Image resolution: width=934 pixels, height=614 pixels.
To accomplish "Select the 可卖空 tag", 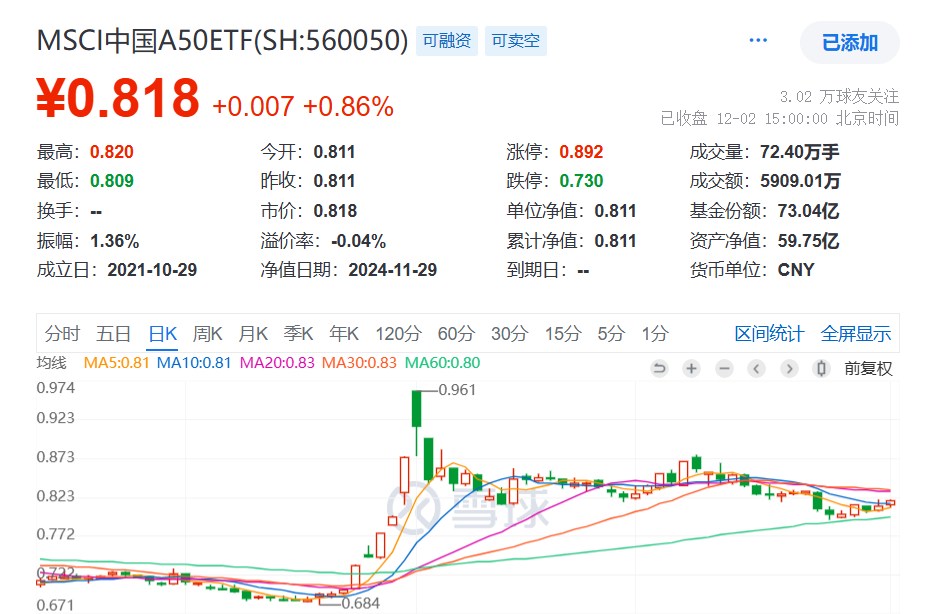I will pyautogui.click(x=516, y=40).
